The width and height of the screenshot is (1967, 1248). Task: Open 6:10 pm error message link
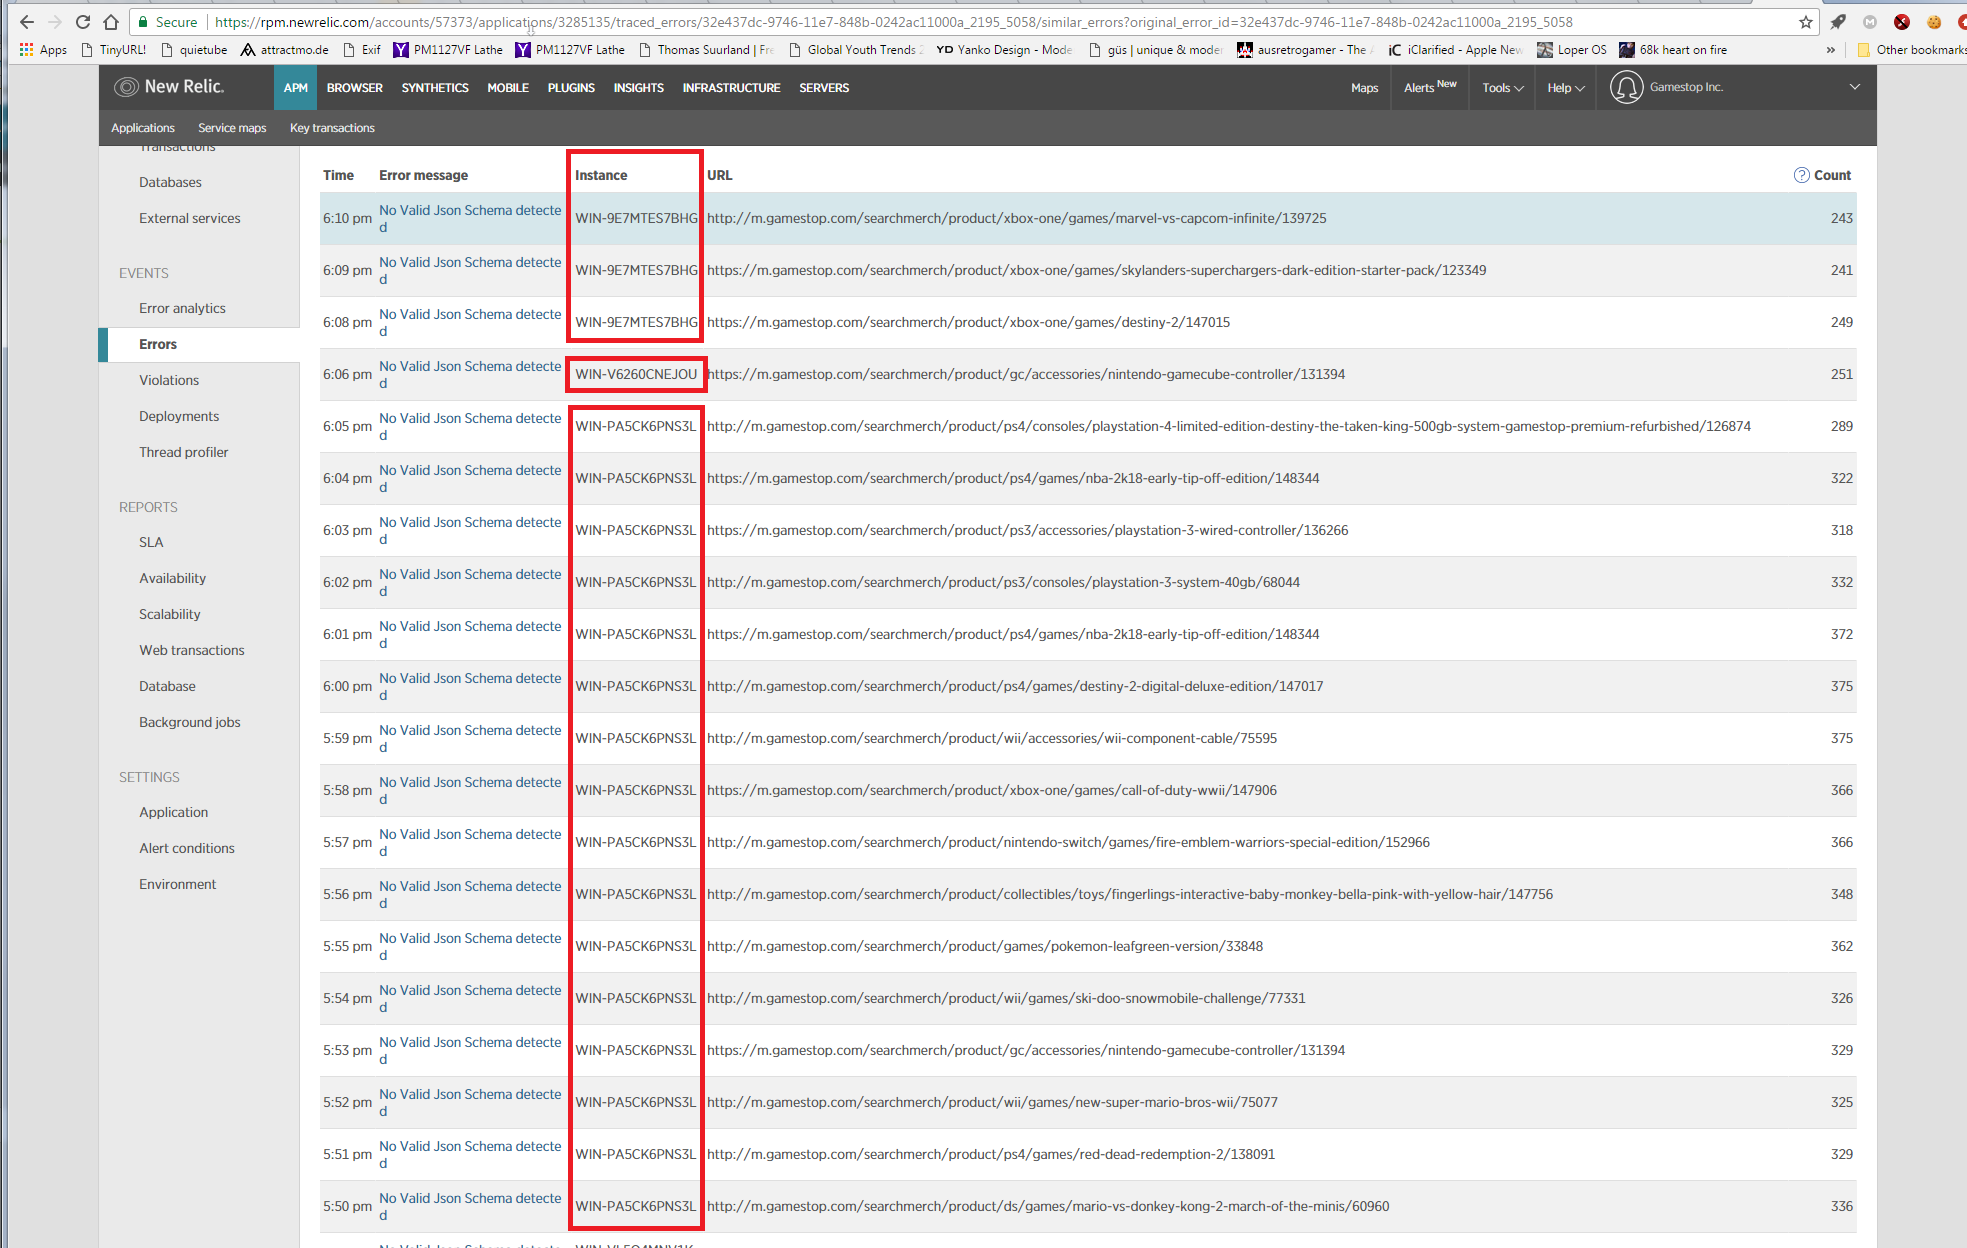(470, 218)
